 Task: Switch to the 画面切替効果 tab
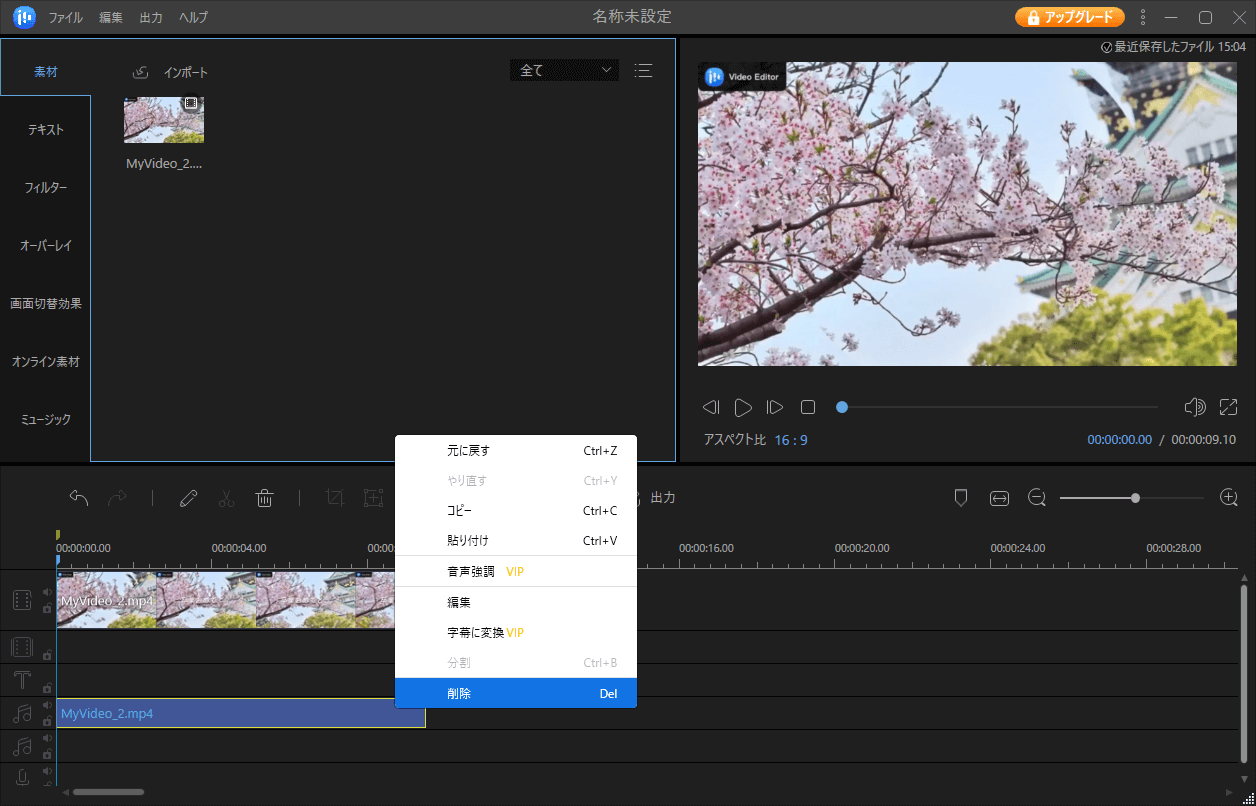pyautogui.click(x=46, y=304)
